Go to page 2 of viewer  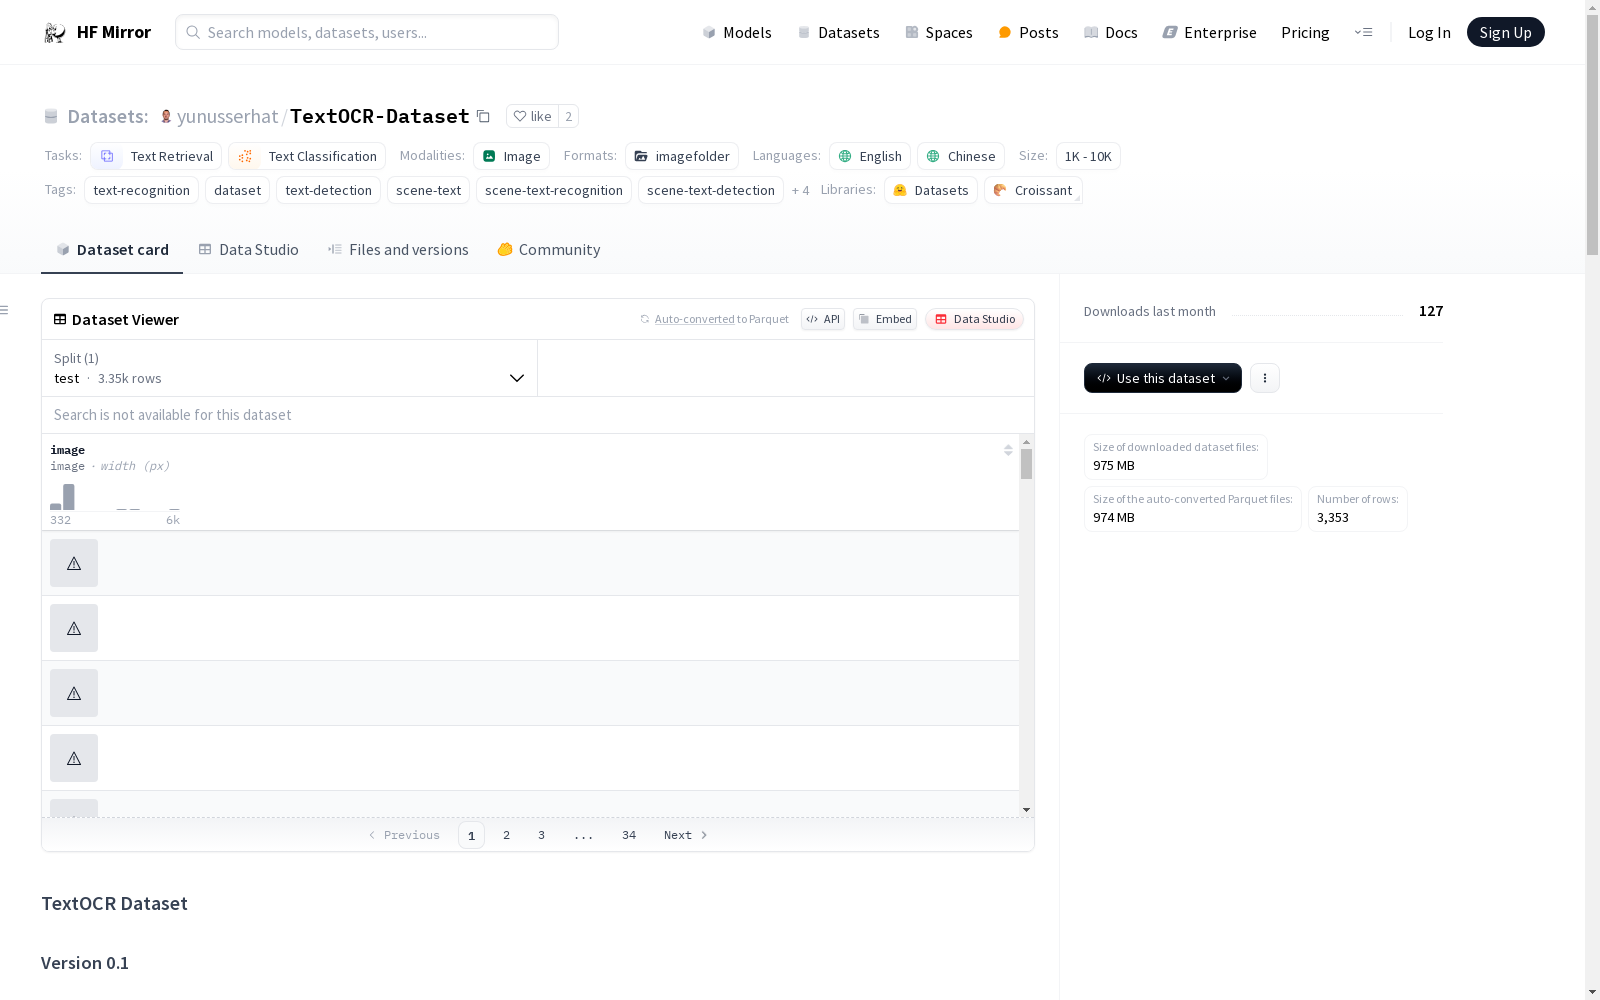(506, 835)
